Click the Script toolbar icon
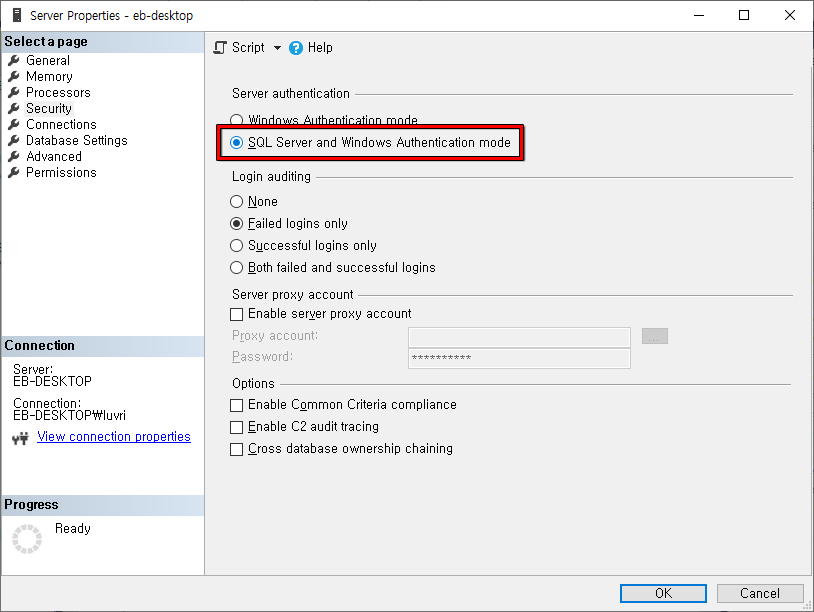The width and height of the screenshot is (814, 612). (220, 48)
